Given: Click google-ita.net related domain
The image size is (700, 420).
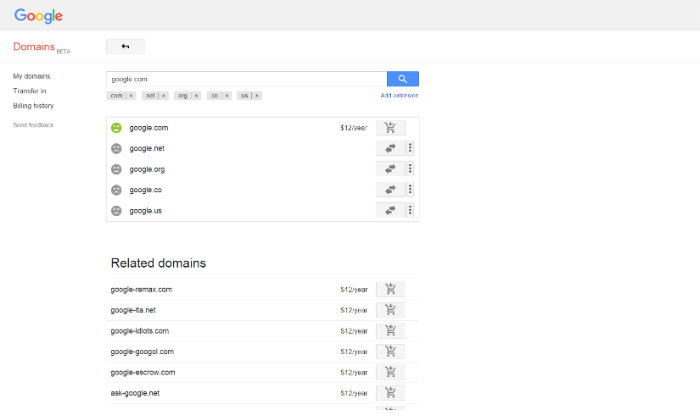Looking at the screenshot, I should point(133,310).
